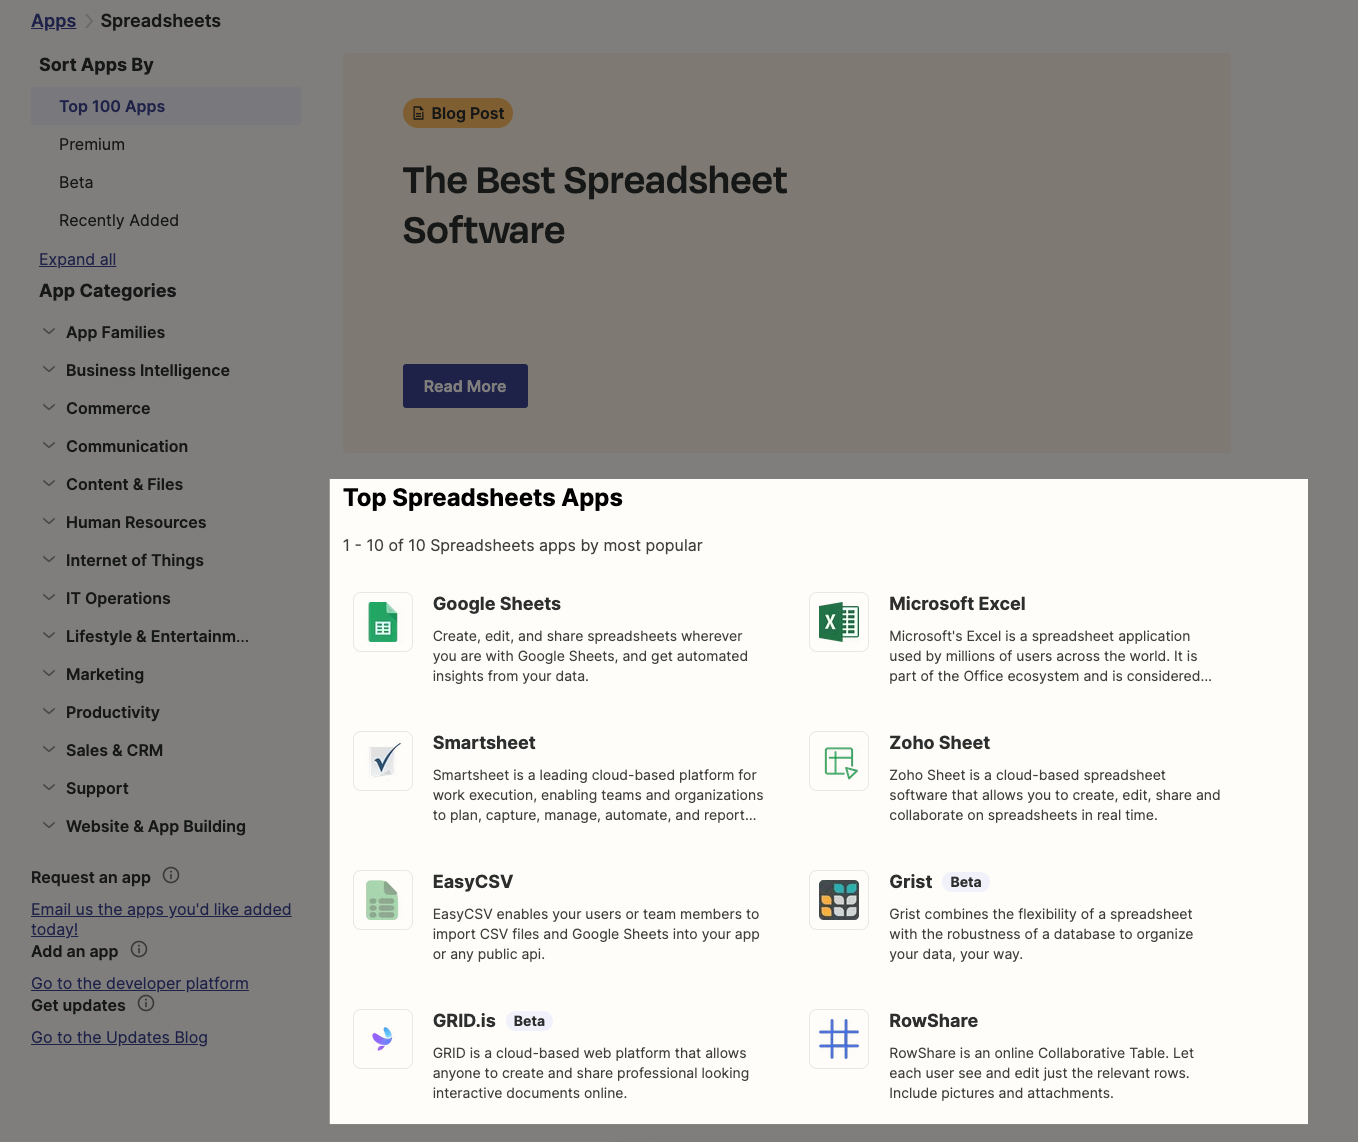Expand the Human Resources category
Image resolution: width=1358 pixels, height=1142 pixels.
click(49, 521)
